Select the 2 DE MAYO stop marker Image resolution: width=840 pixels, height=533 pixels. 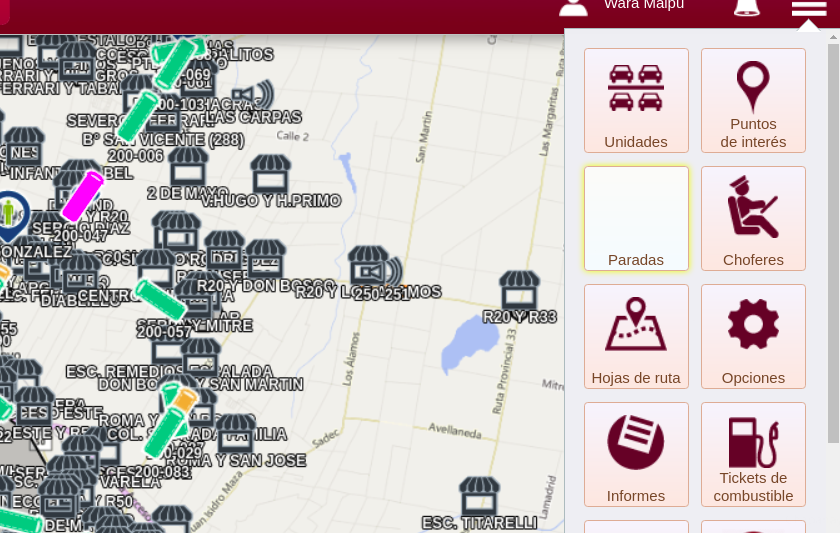pos(188,166)
